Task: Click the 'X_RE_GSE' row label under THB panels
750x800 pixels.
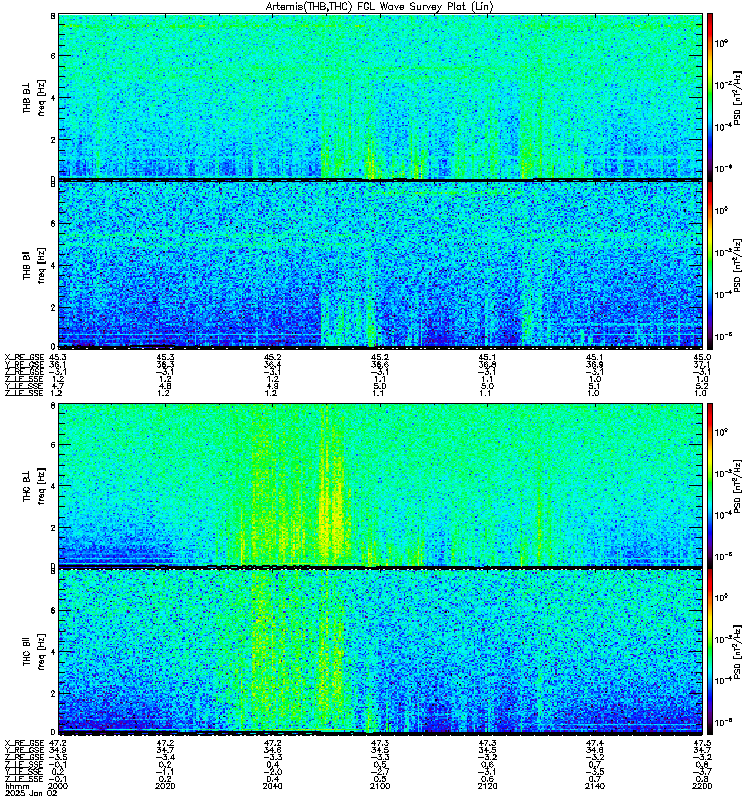Action: 24,358
